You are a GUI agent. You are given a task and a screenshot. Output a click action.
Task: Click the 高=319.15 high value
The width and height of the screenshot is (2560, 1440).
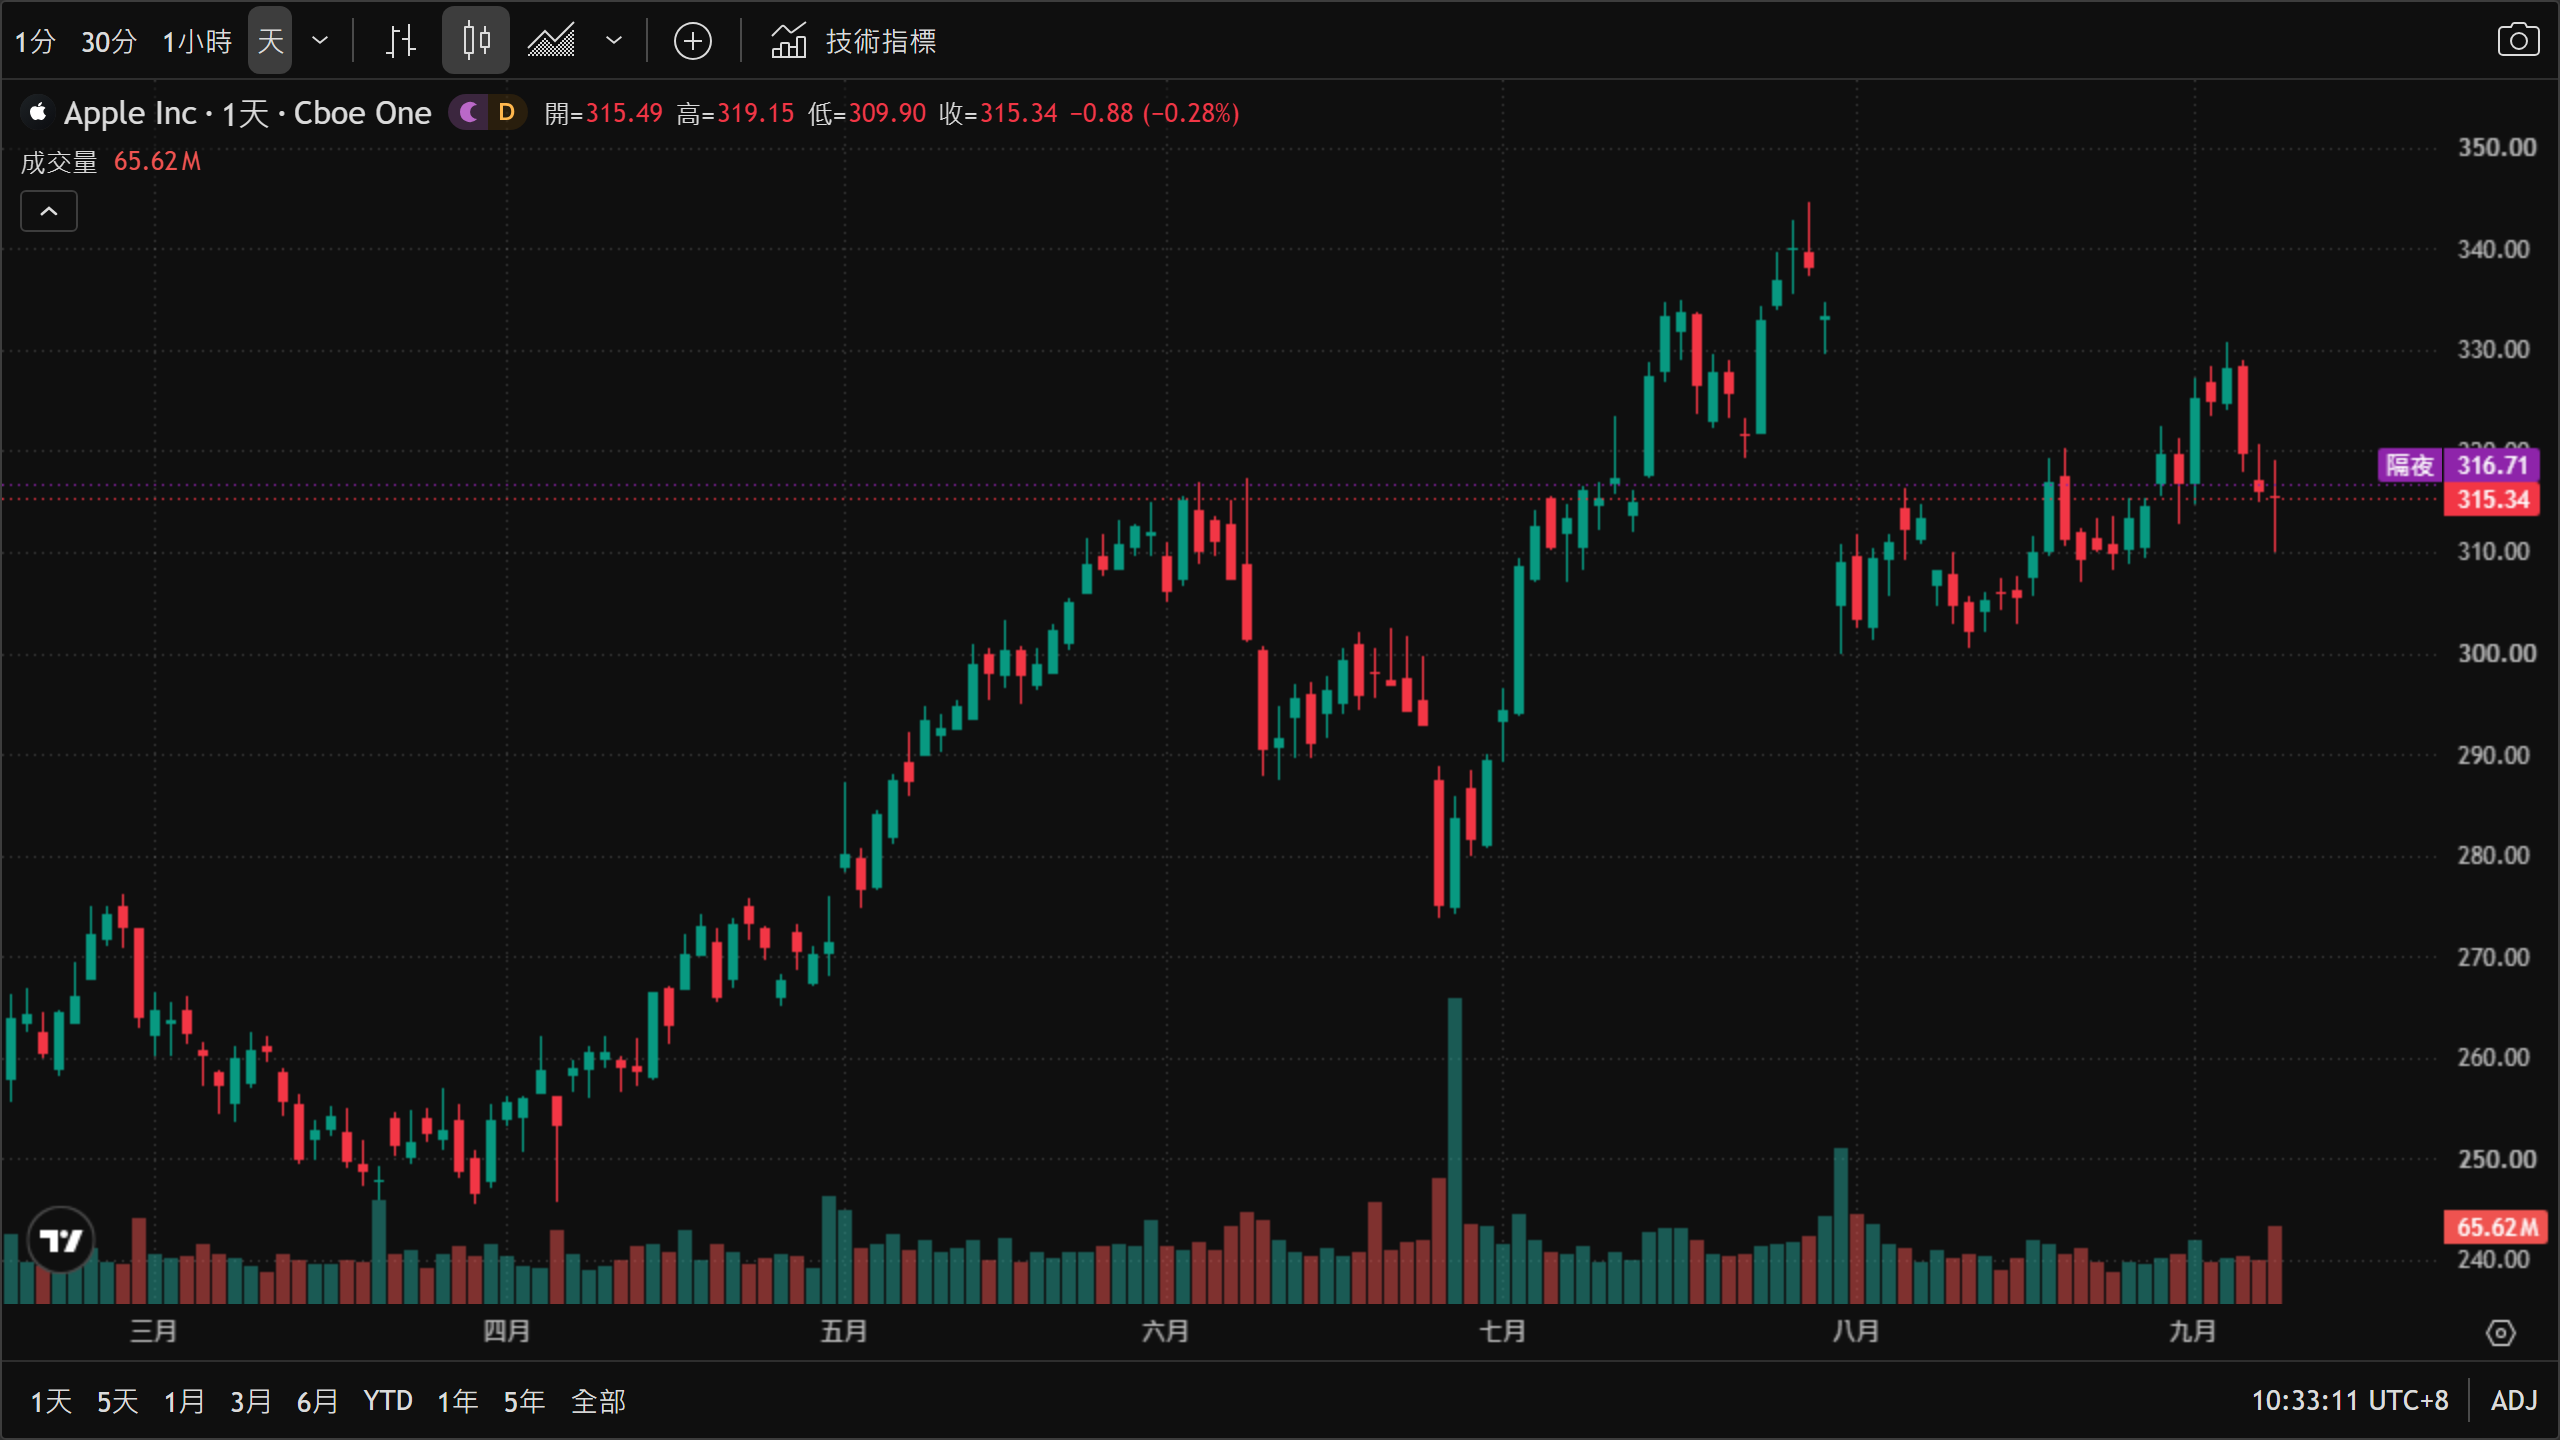pyautogui.click(x=735, y=113)
